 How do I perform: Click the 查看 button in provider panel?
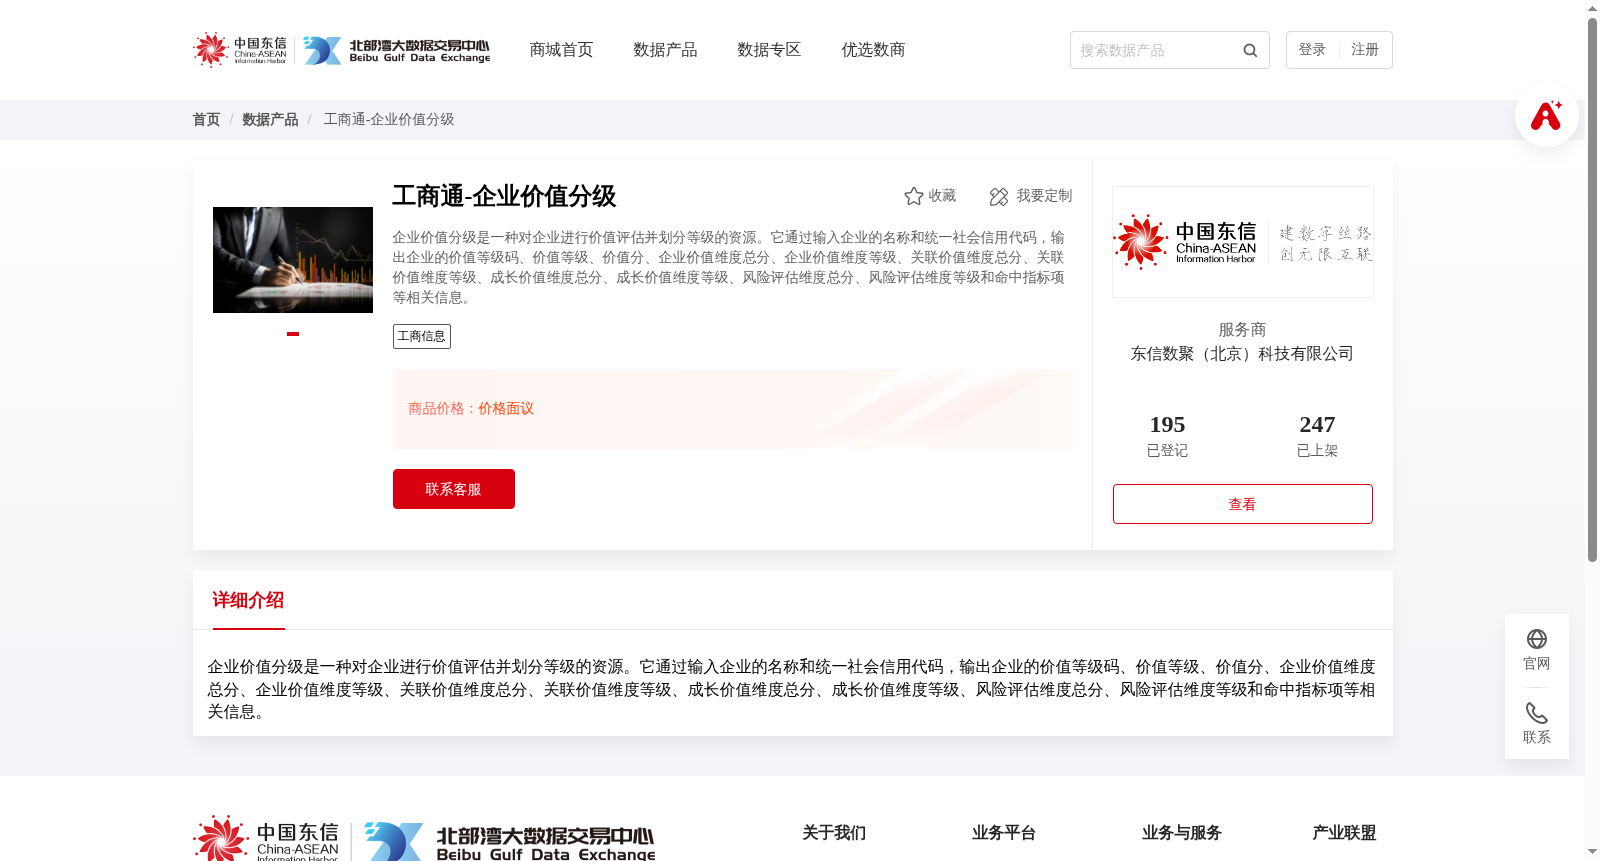1242,504
